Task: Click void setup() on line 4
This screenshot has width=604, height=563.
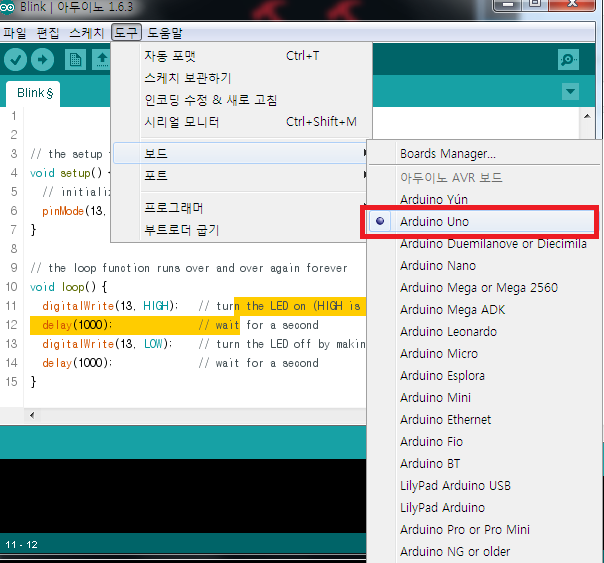Action: (66, 173)
